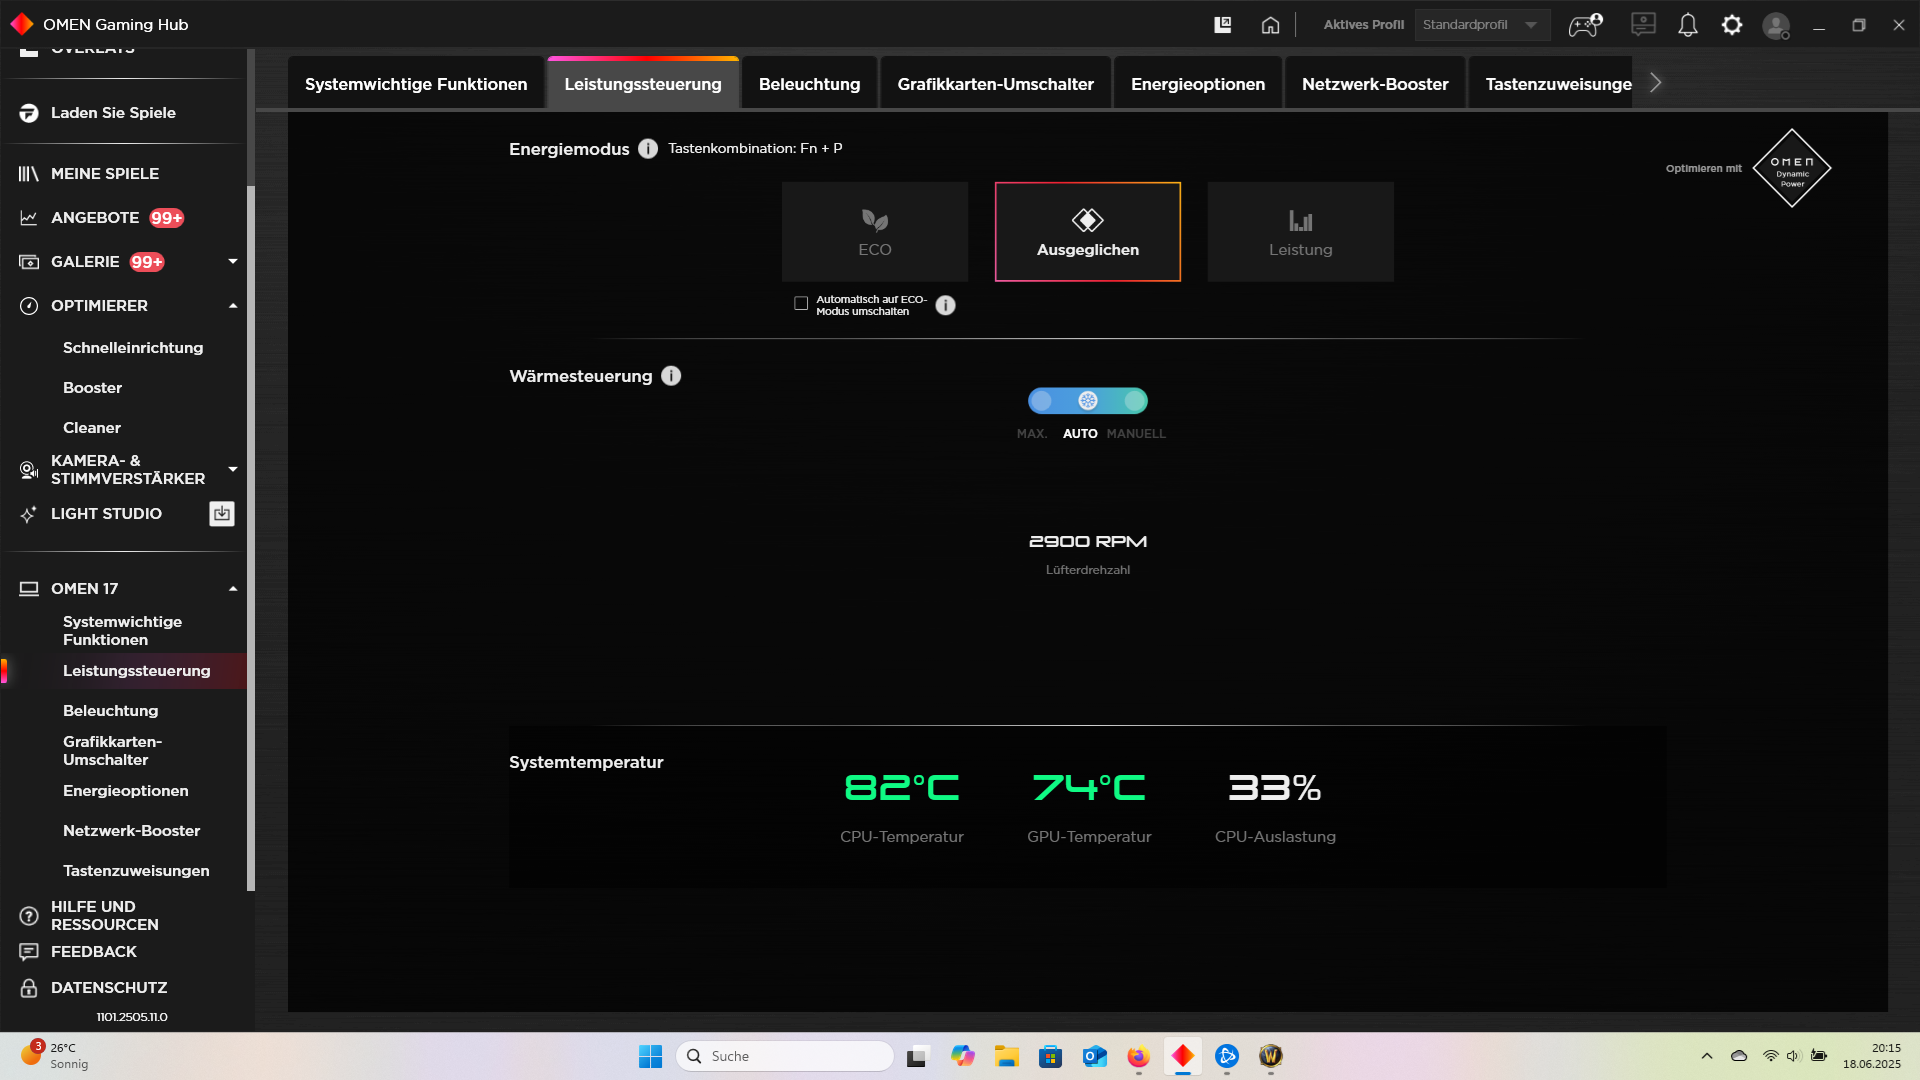Set thermal control slider to MANUELL
The image size is (1920, 1080).
click(x=1134, y=401)
